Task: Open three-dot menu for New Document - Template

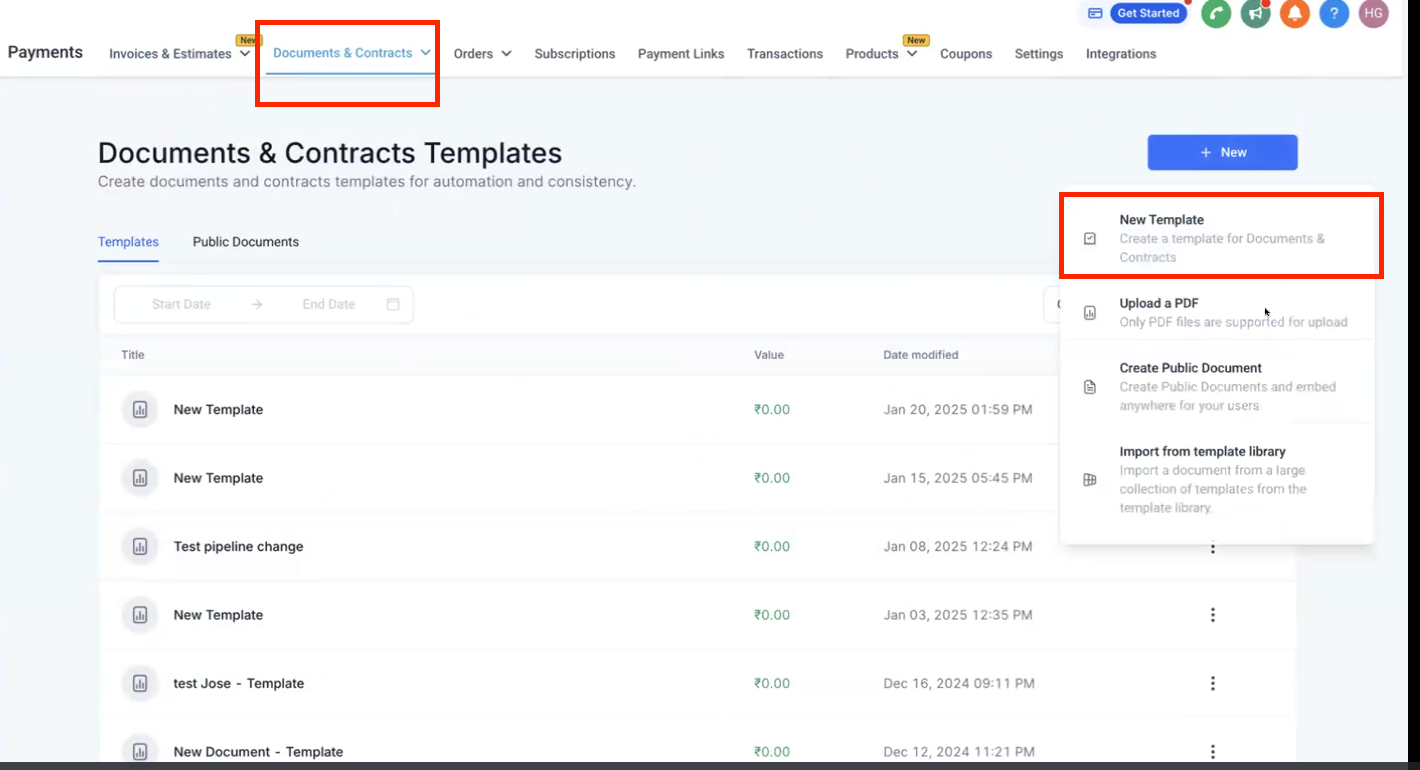Action: 1213,752
